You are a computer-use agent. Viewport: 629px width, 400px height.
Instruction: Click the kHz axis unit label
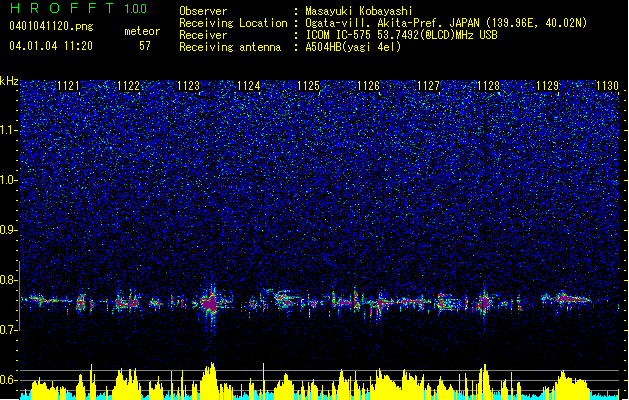click(x=9, y=81)
